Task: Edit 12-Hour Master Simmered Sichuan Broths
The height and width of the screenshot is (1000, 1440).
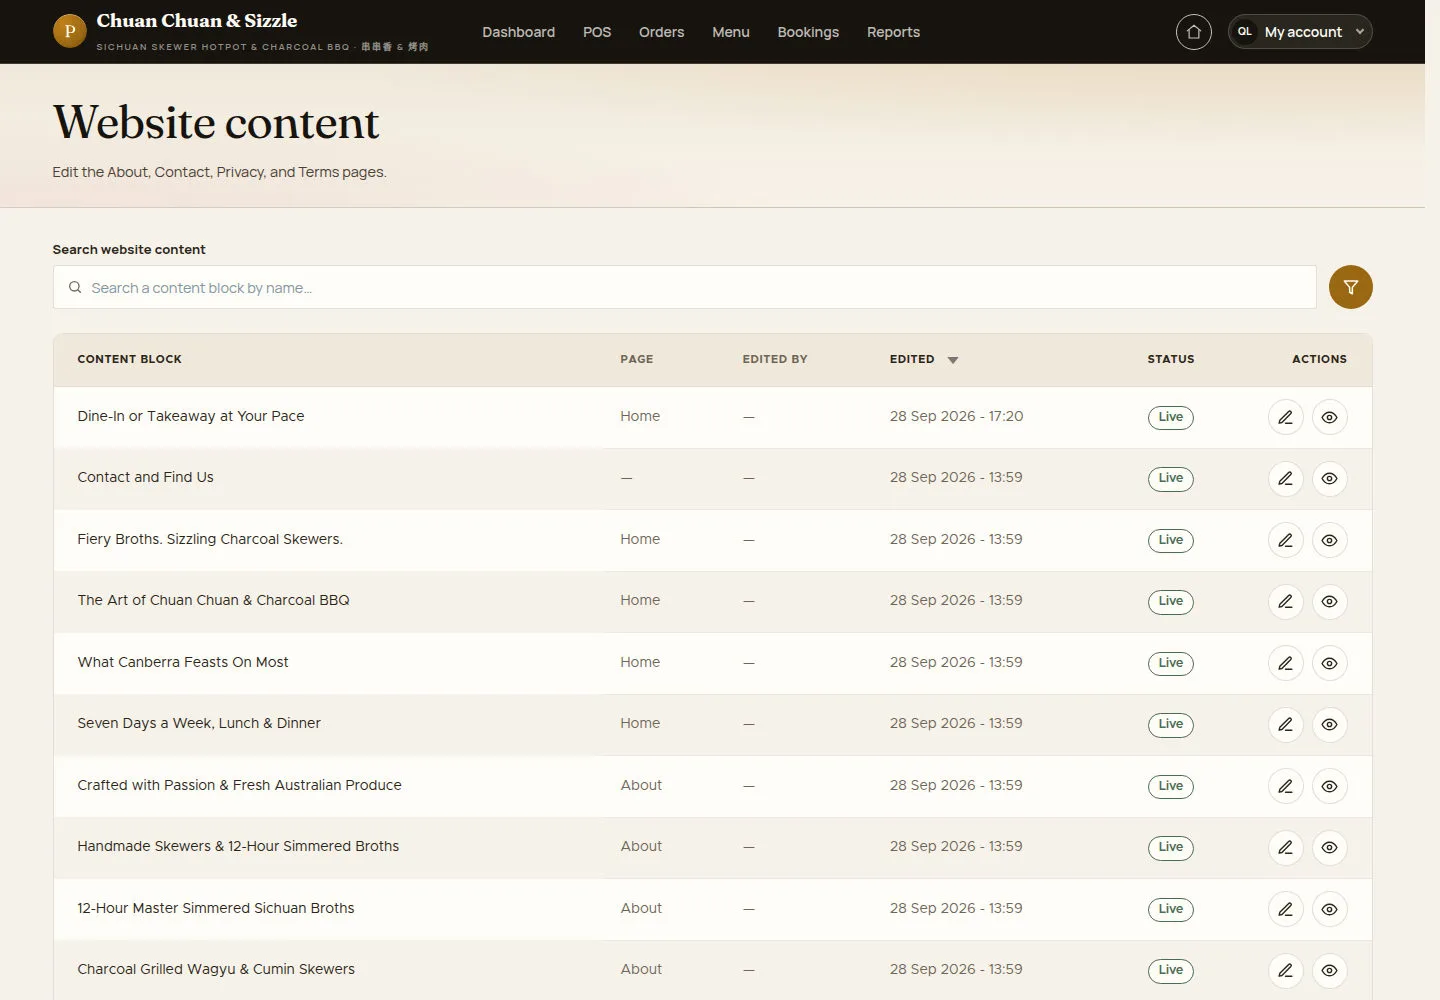Action: click(1285, 909)
